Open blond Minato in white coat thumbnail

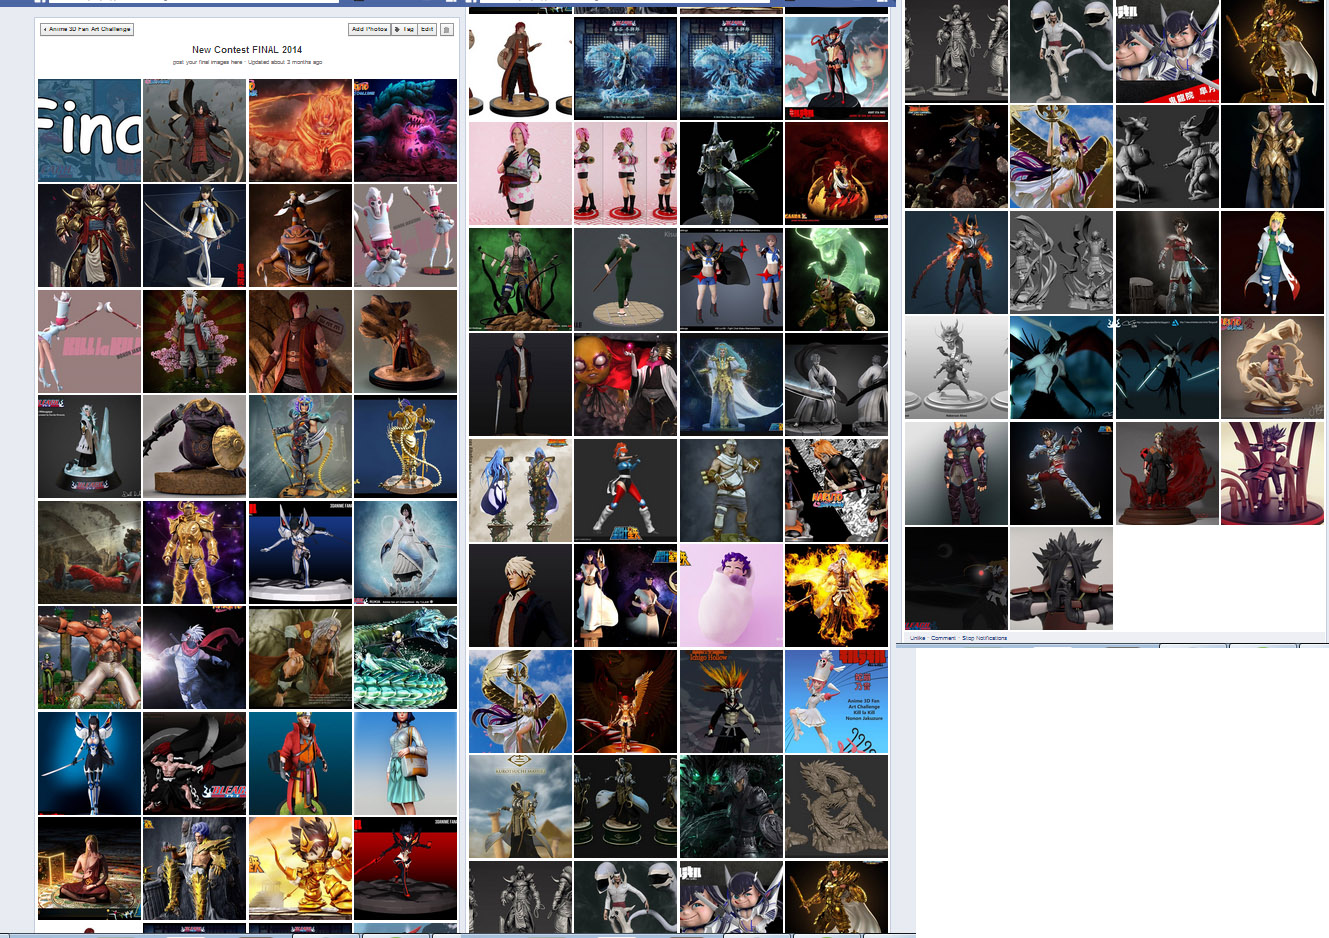pos(1272,262)
